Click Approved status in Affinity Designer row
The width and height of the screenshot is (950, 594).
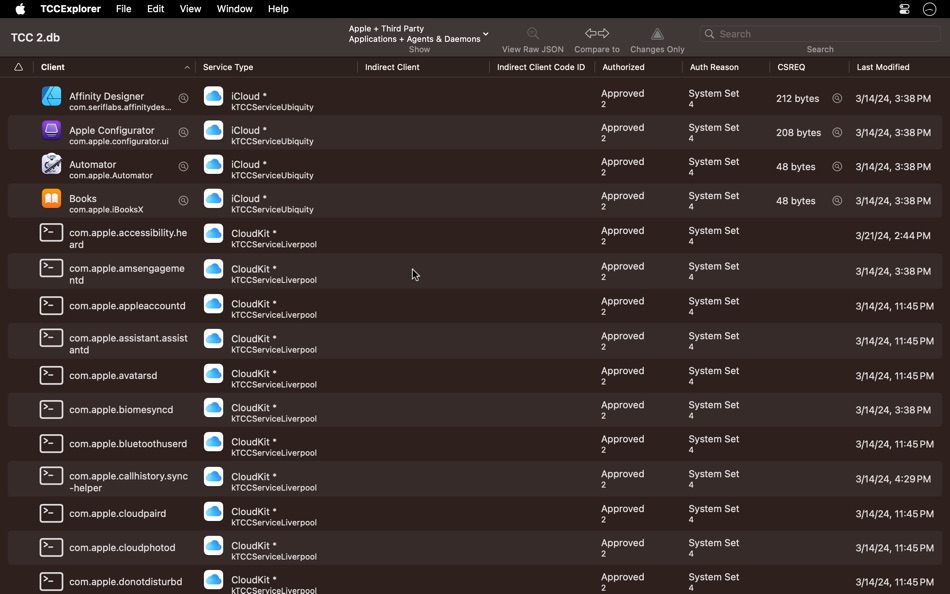tap(622, 93)
